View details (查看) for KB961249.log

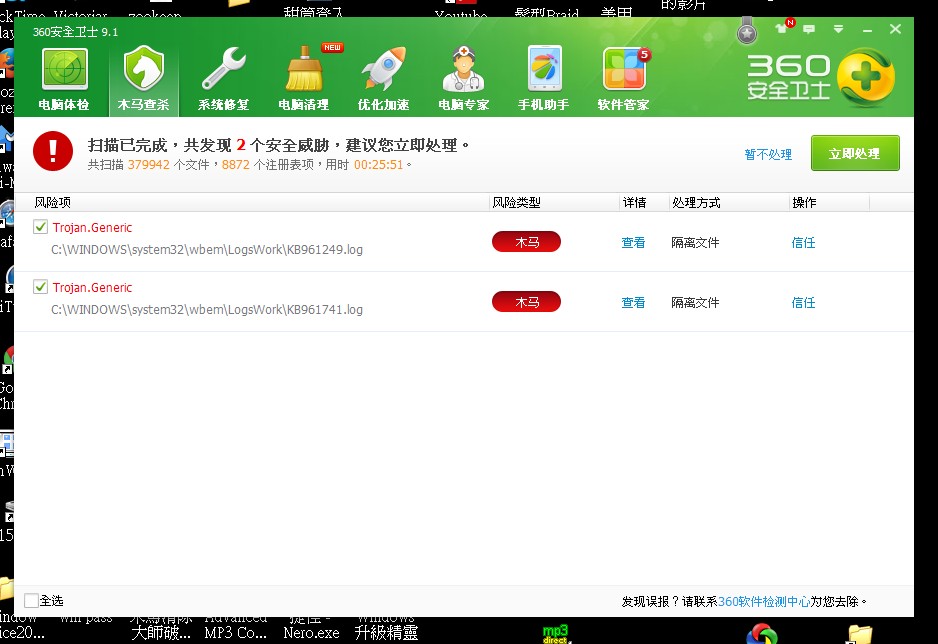[633, 242]
